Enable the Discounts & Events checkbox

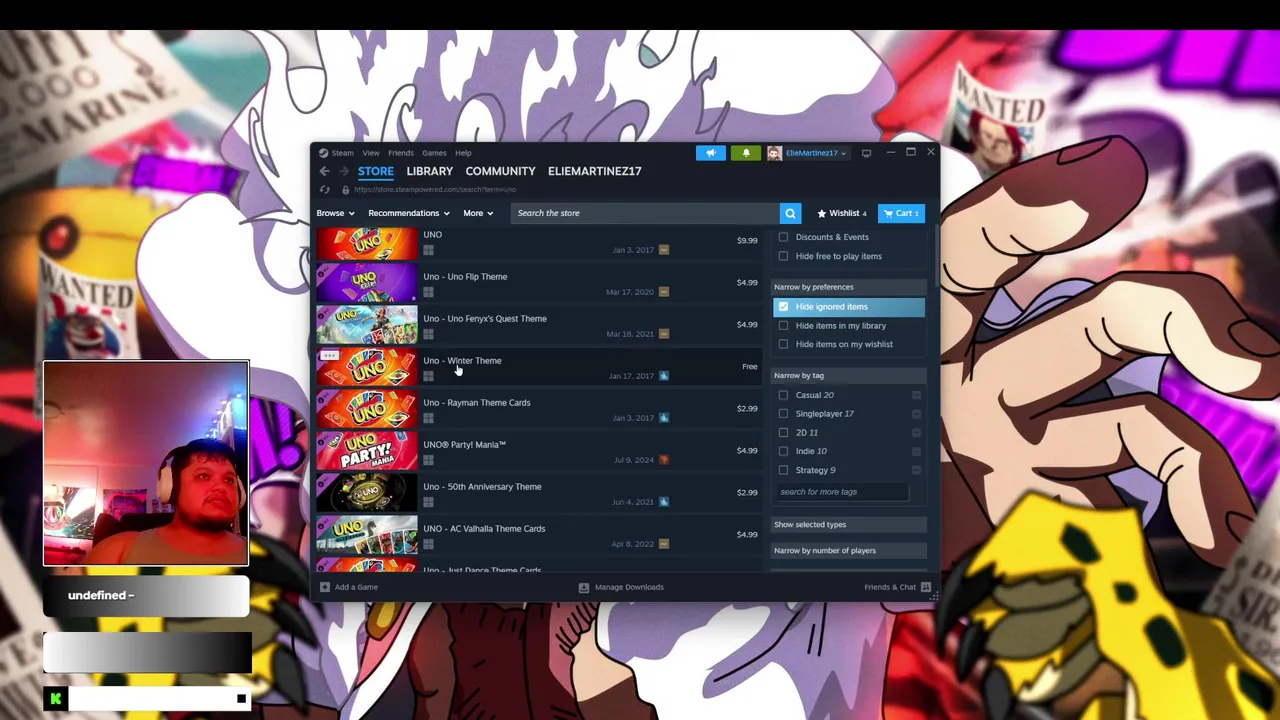pyautogui.click(x=783, y=237)
